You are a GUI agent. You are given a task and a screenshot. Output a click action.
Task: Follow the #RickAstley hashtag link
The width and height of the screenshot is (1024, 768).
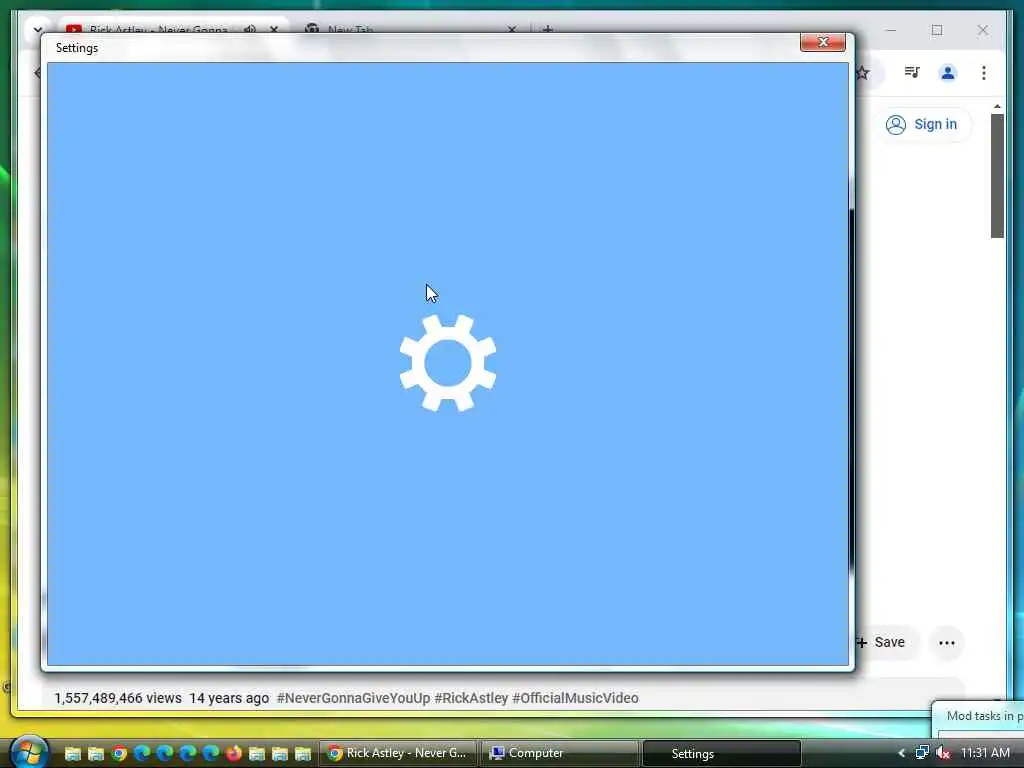pos(471,698)
